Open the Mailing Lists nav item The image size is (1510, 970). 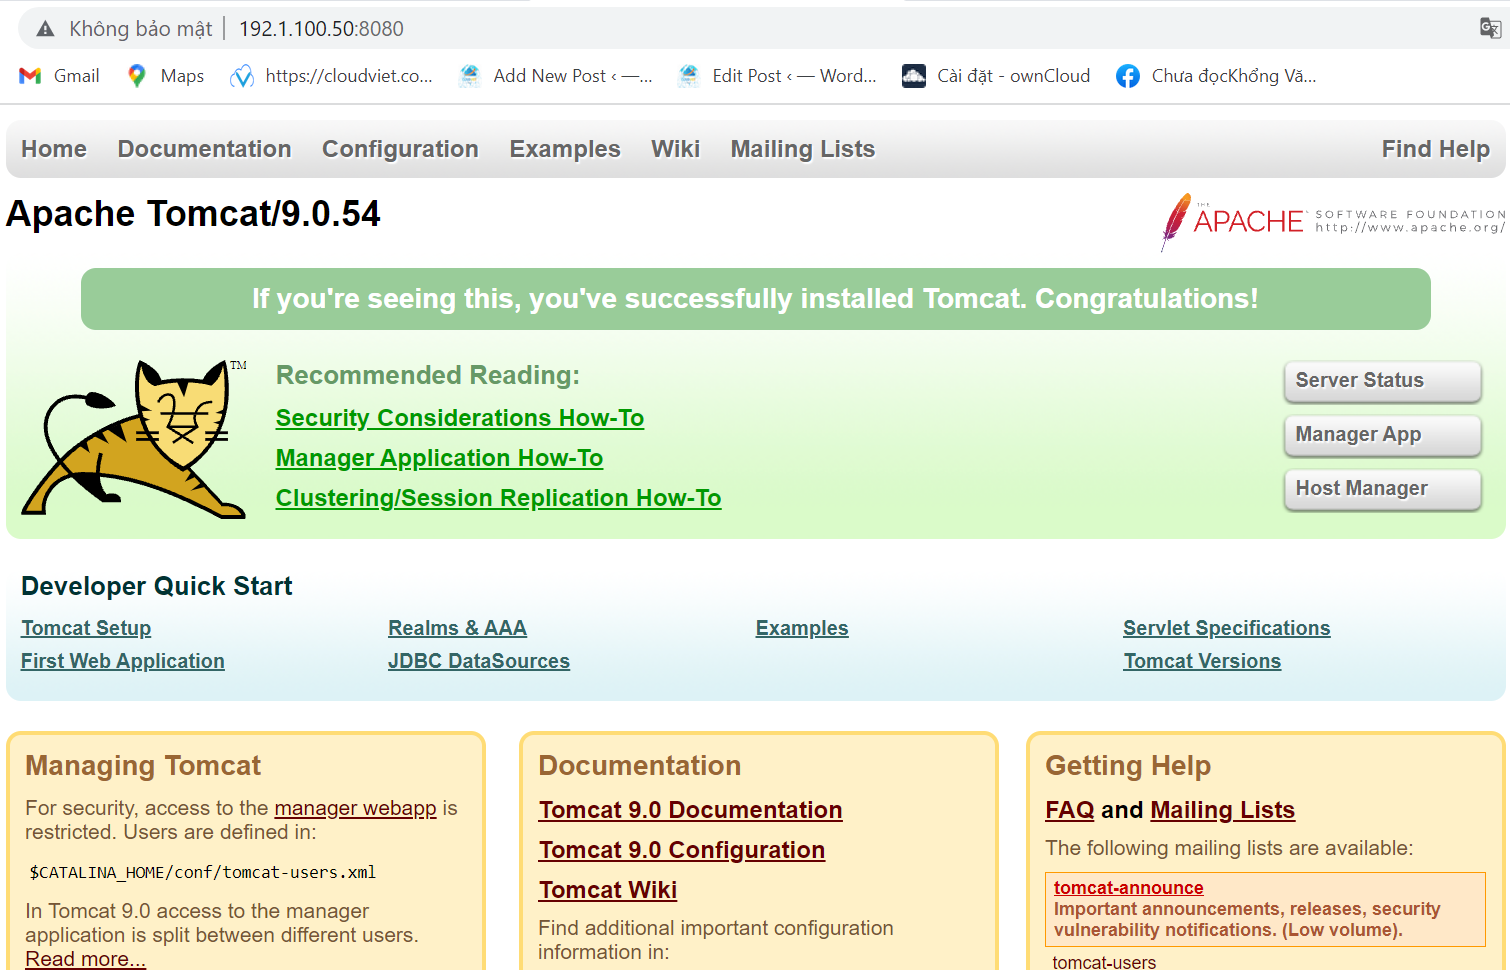pyautogui.click(x=803, y=149)
